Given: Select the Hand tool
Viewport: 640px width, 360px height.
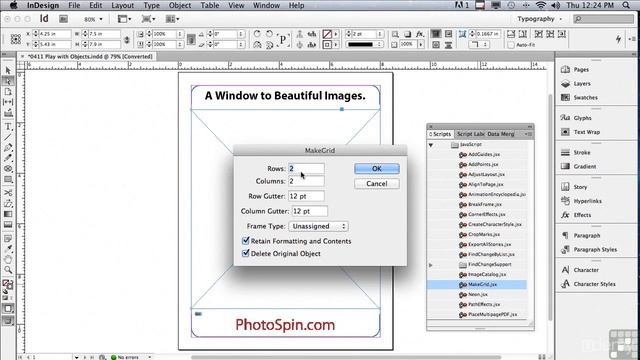Looking at the screenshot, I should 8,259.
